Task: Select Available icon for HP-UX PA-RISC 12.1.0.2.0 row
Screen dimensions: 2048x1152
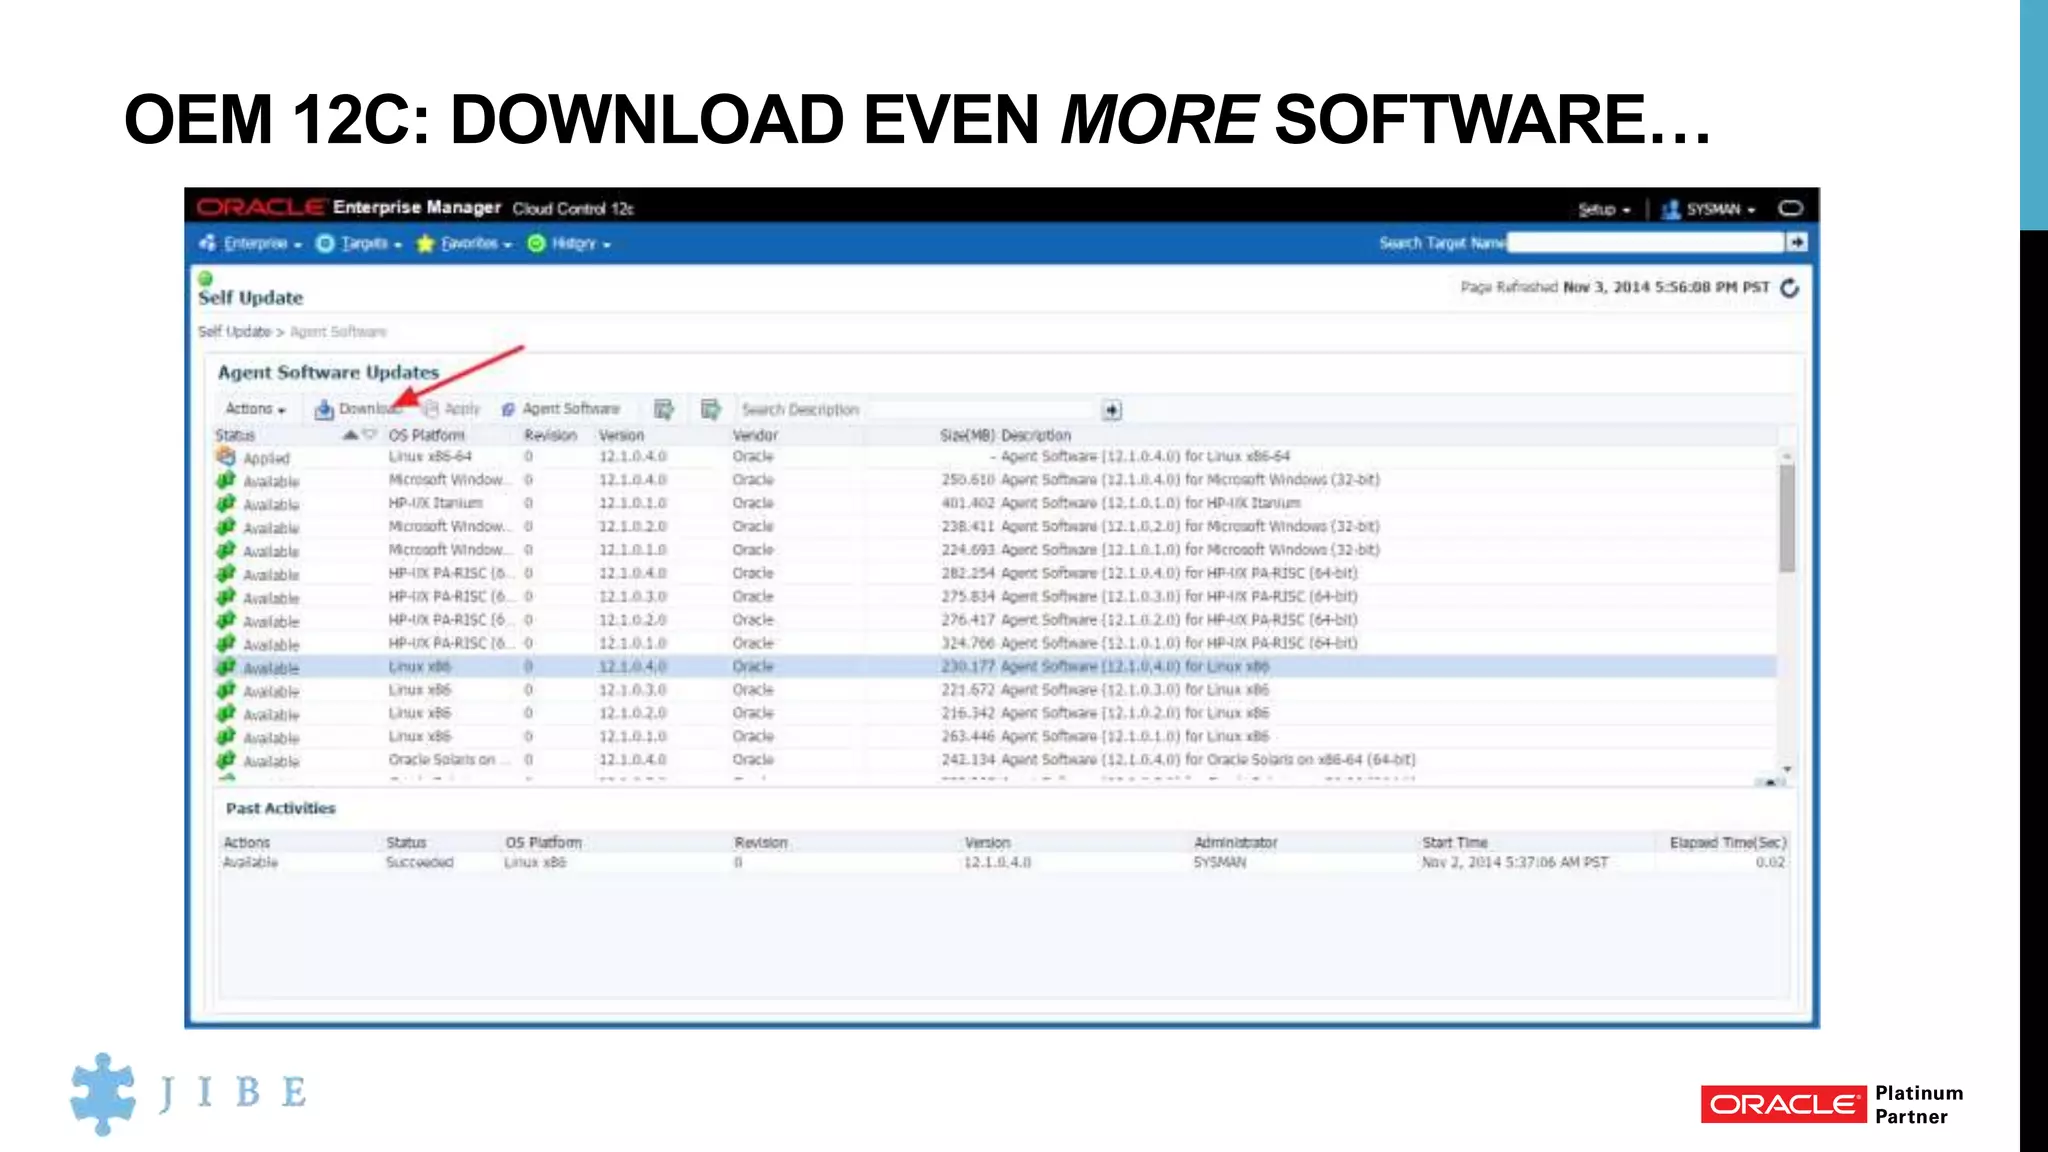Action: tap(226, 620)
